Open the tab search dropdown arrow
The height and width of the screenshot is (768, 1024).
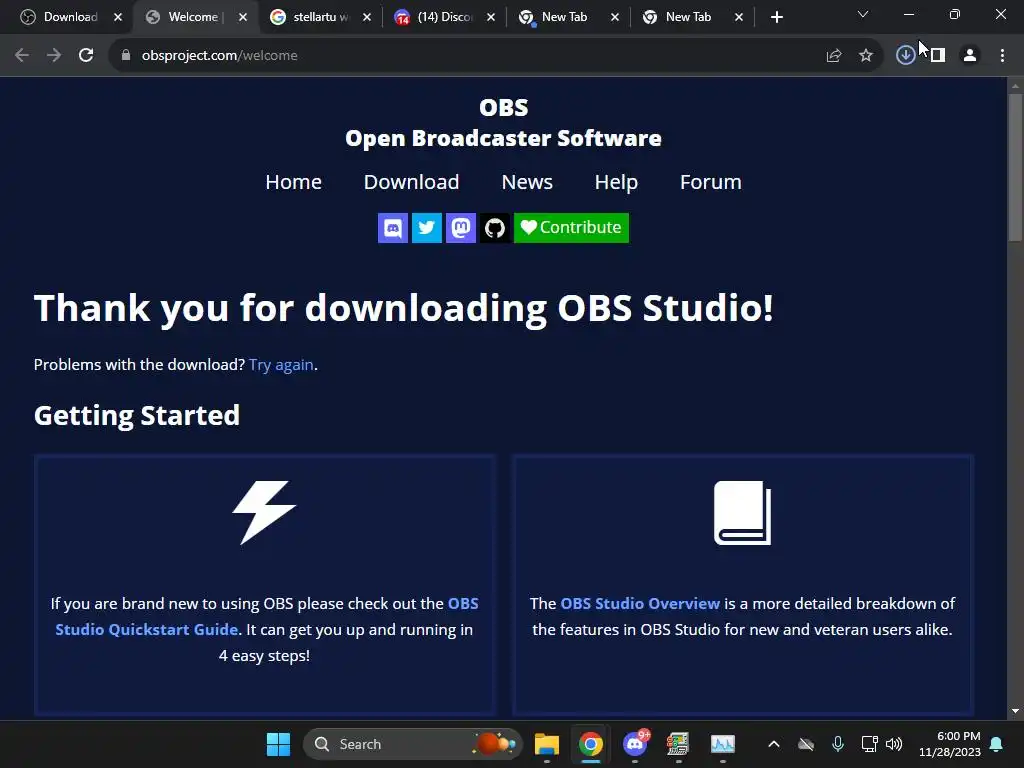[863, 14]
